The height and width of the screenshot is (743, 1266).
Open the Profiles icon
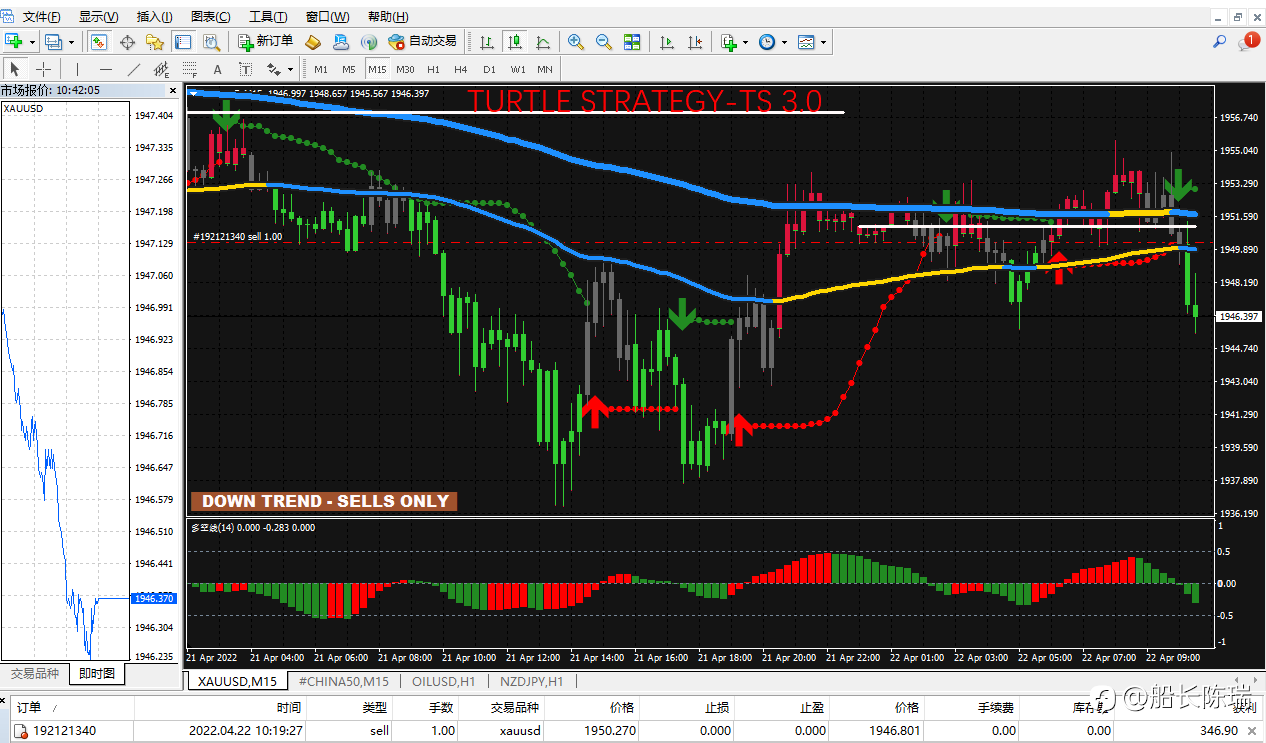(x=52, y=41)
